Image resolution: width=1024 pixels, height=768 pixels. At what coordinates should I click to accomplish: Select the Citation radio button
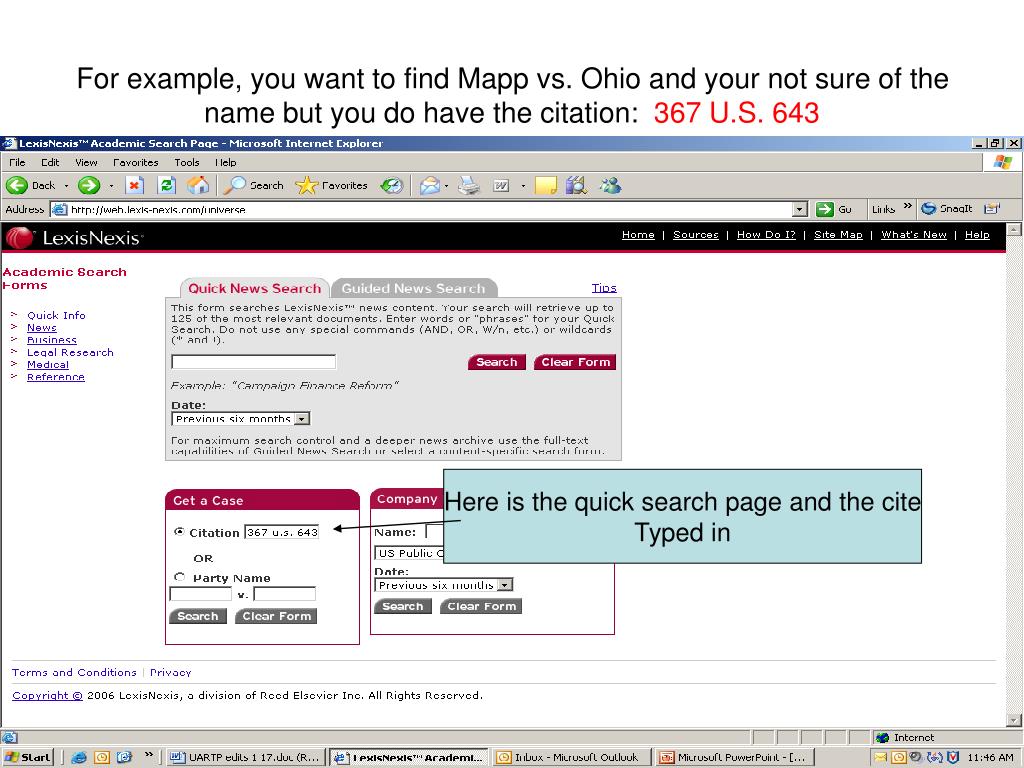click(x=180, y=532)
